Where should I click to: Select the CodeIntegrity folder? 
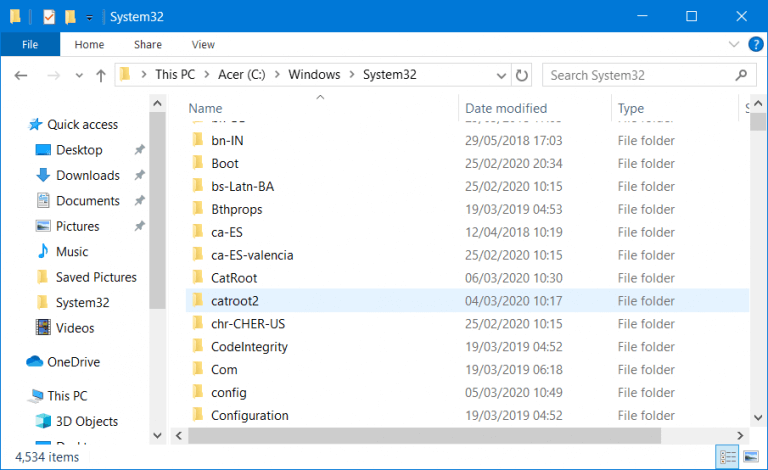pyautogui.click(x=249, y=347)
